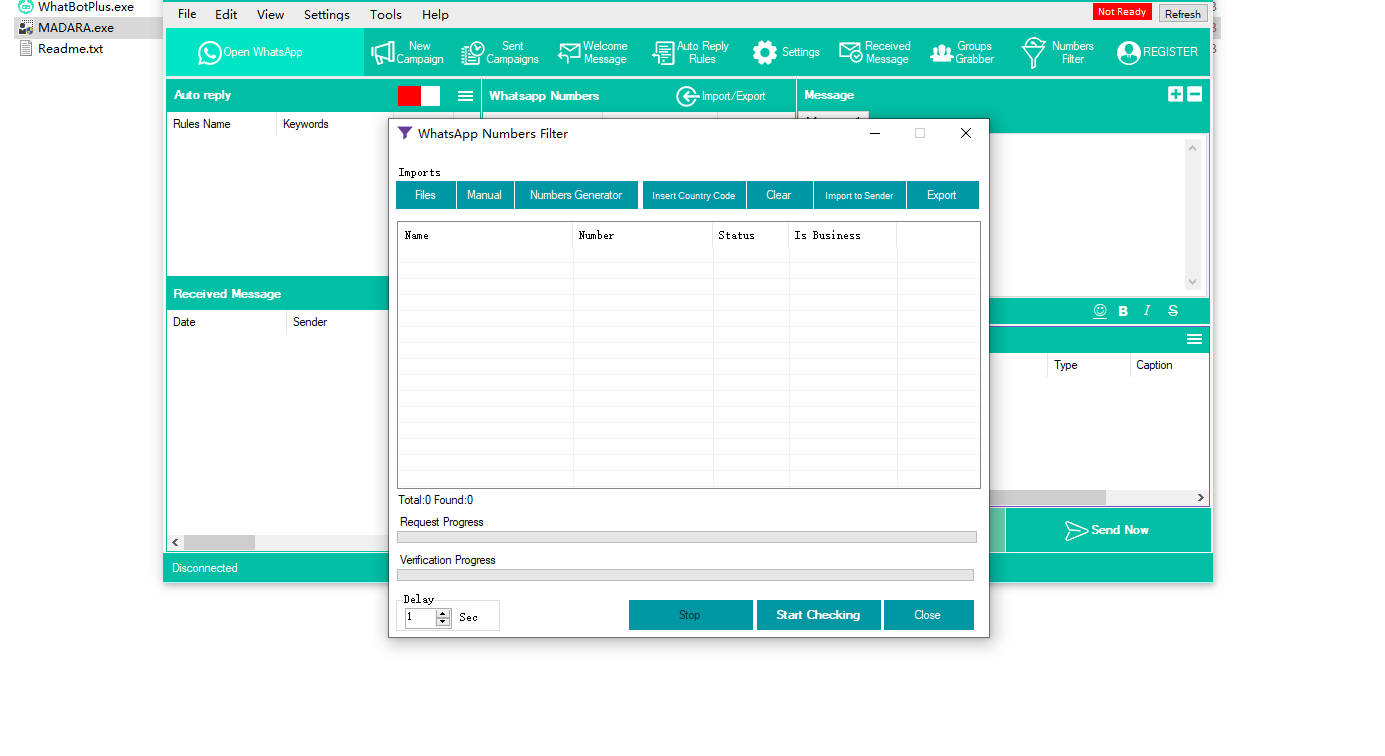Open the Auto reply hamburger menu
The height and width of the screenshot is (756, 1385).
point(465,96)
